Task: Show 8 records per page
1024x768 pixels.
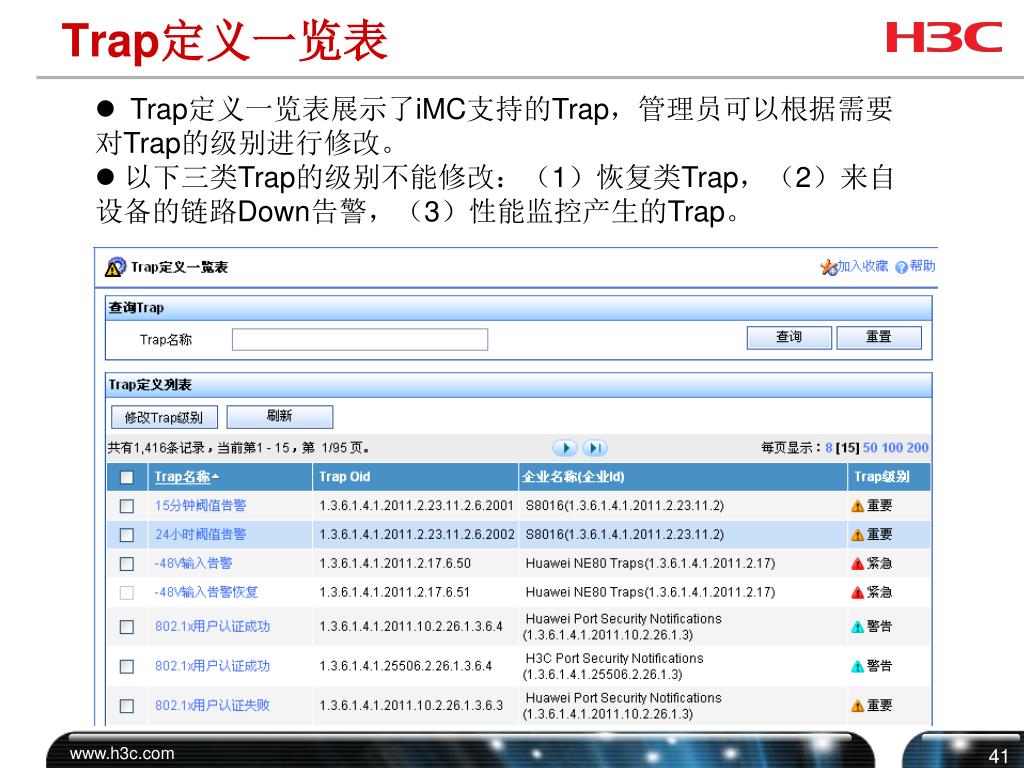Action: 829,448
